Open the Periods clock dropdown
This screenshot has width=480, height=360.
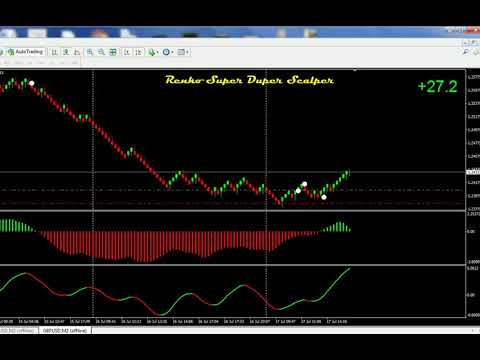(x=167, y=52)
